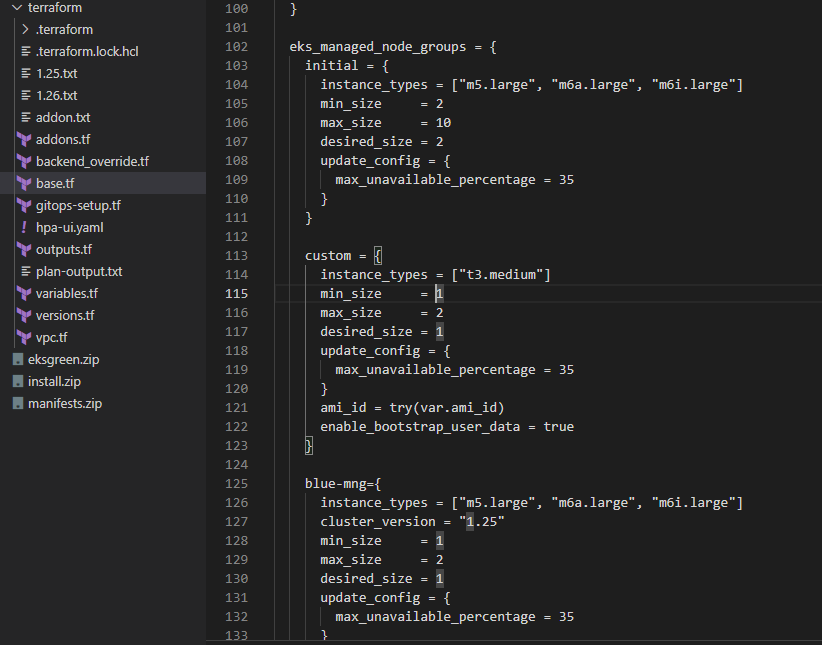Click text file icon beside addon.txt

(26, 117)
